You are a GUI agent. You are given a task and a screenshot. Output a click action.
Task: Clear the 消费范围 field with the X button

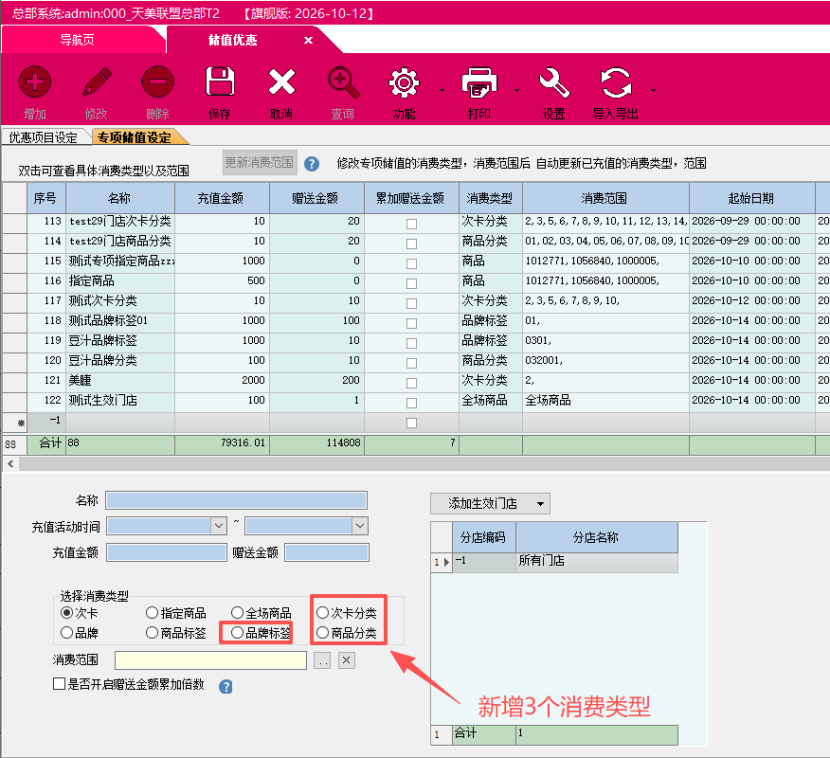[x=346, y=660]
